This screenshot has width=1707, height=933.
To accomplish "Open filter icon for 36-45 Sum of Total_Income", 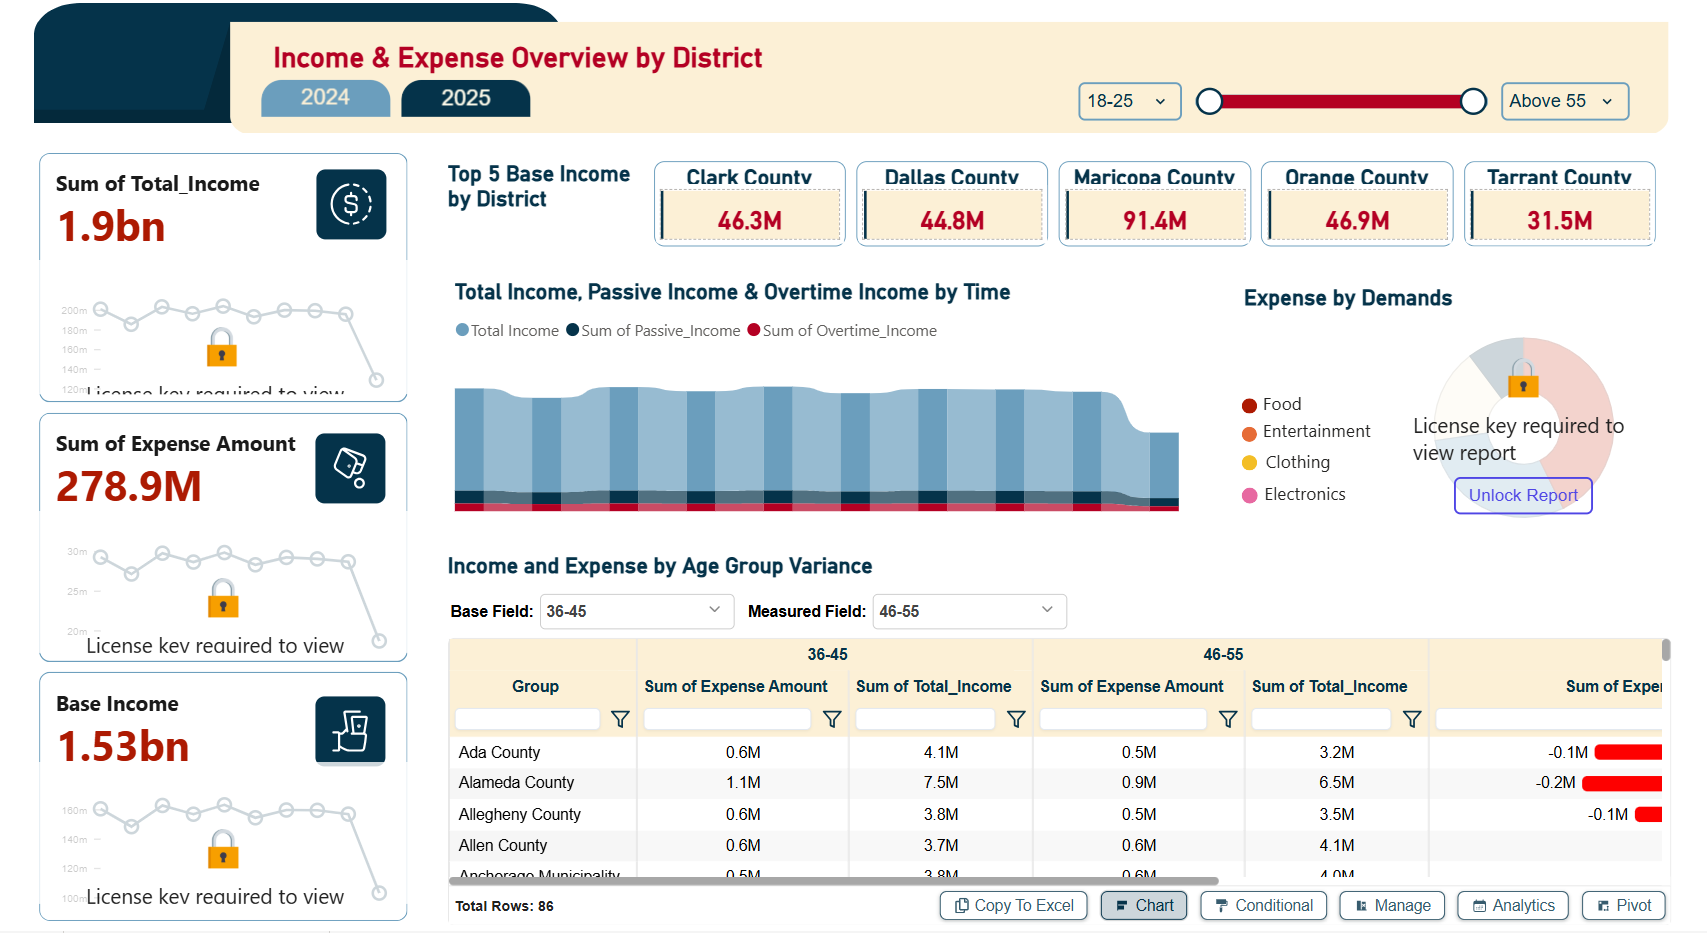I will coord(1016,719).
